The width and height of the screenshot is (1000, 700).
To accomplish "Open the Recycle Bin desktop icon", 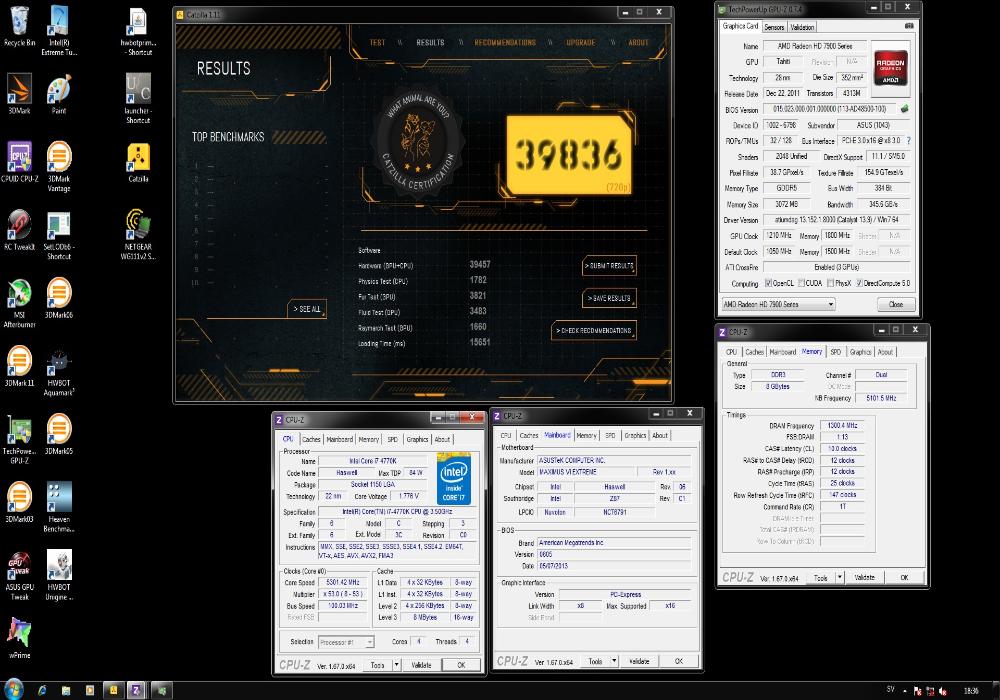I will [x=19, y=26].
